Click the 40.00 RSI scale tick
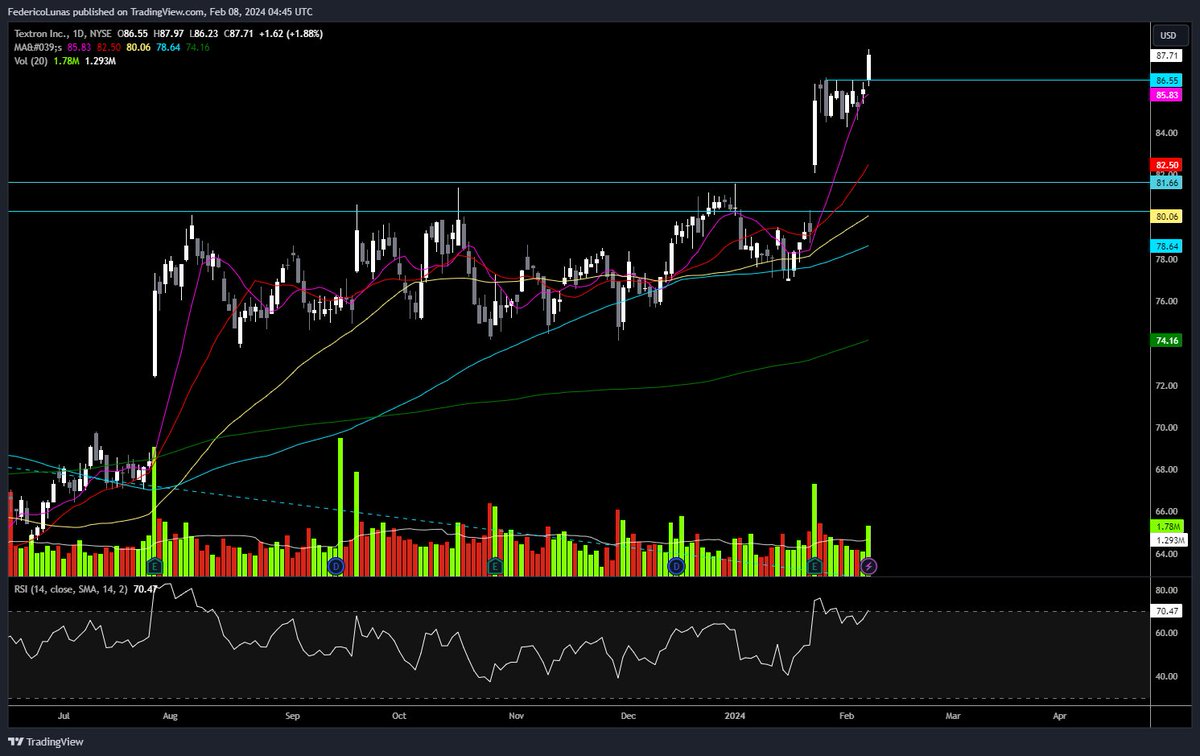Image resolution: width=1200 pixels, height=756 pixels. pos(1166,676)
